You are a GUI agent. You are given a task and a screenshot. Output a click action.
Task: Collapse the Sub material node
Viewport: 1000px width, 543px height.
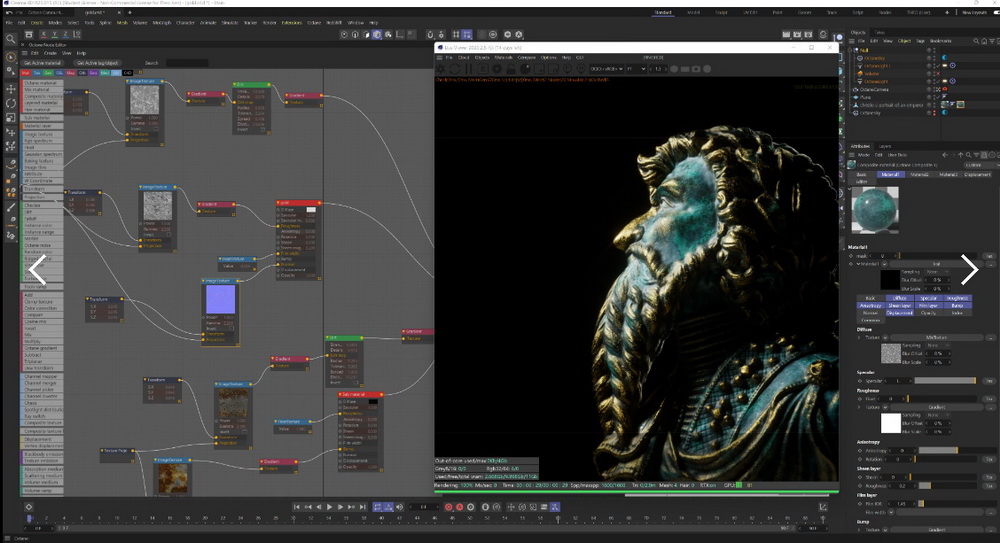pyautogui.click(x=341, y=394)
